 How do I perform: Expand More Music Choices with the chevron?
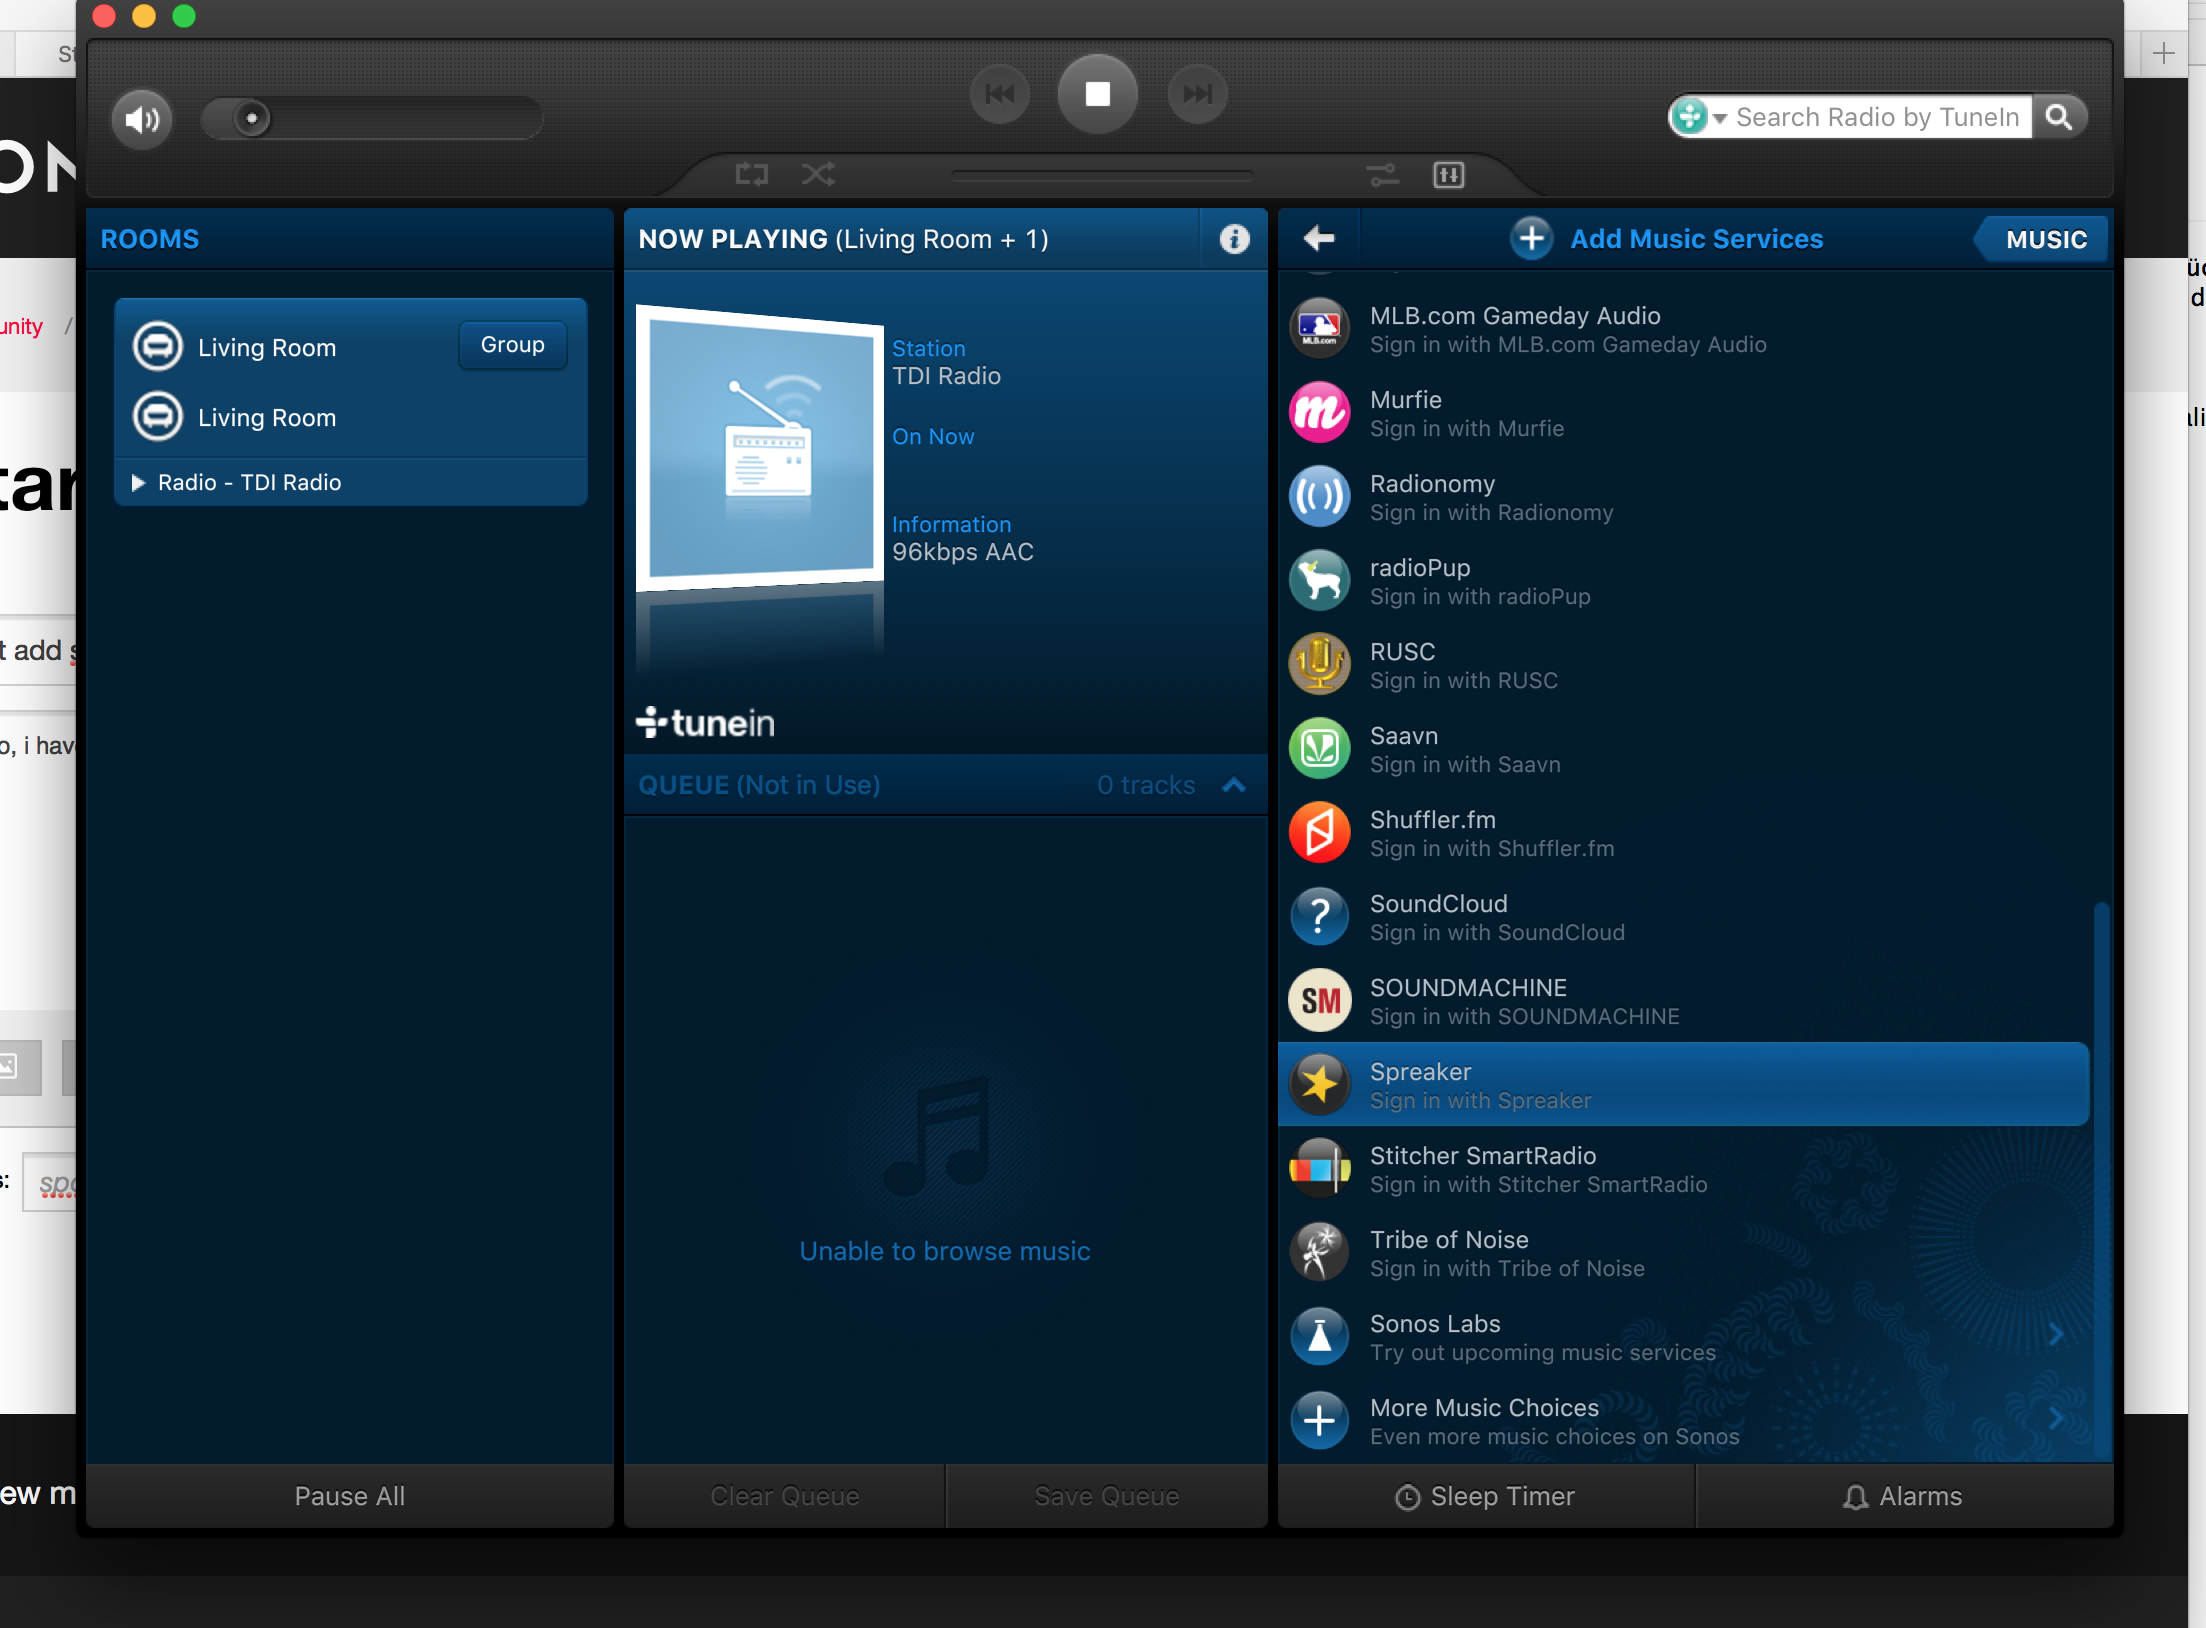coord(2055,1419)
